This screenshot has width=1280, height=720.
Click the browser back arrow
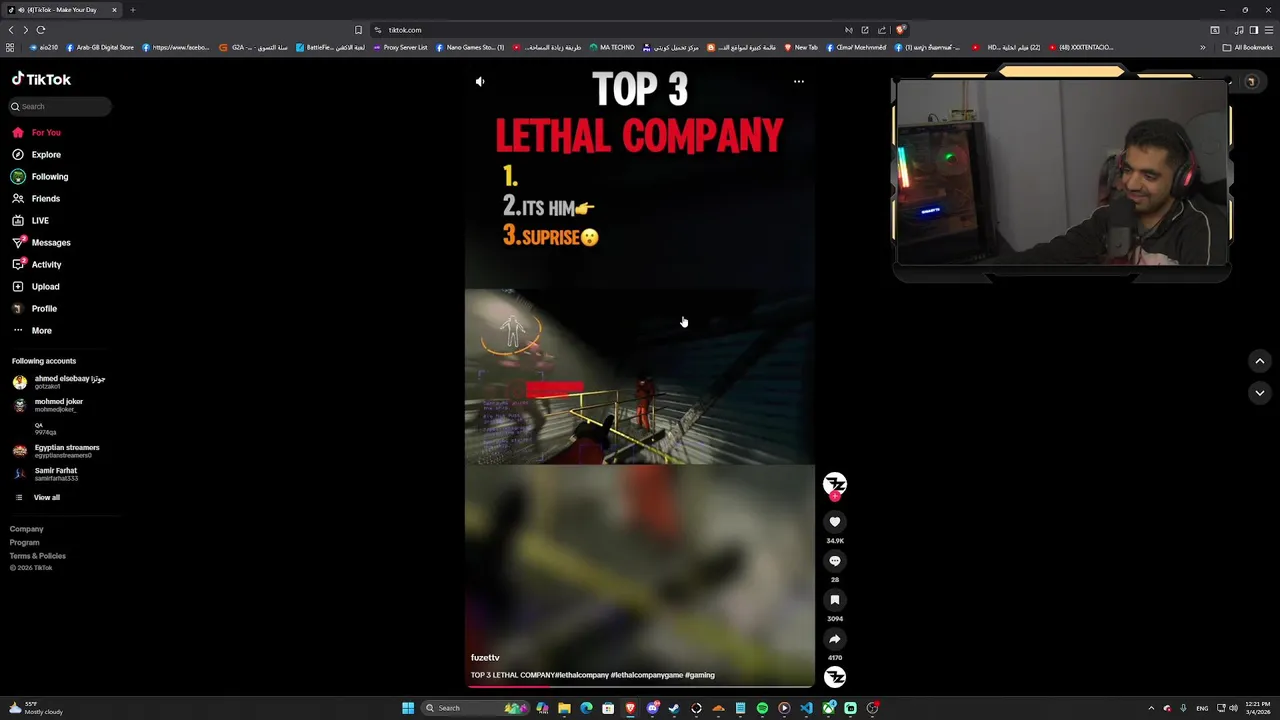[x=11, y=30]
